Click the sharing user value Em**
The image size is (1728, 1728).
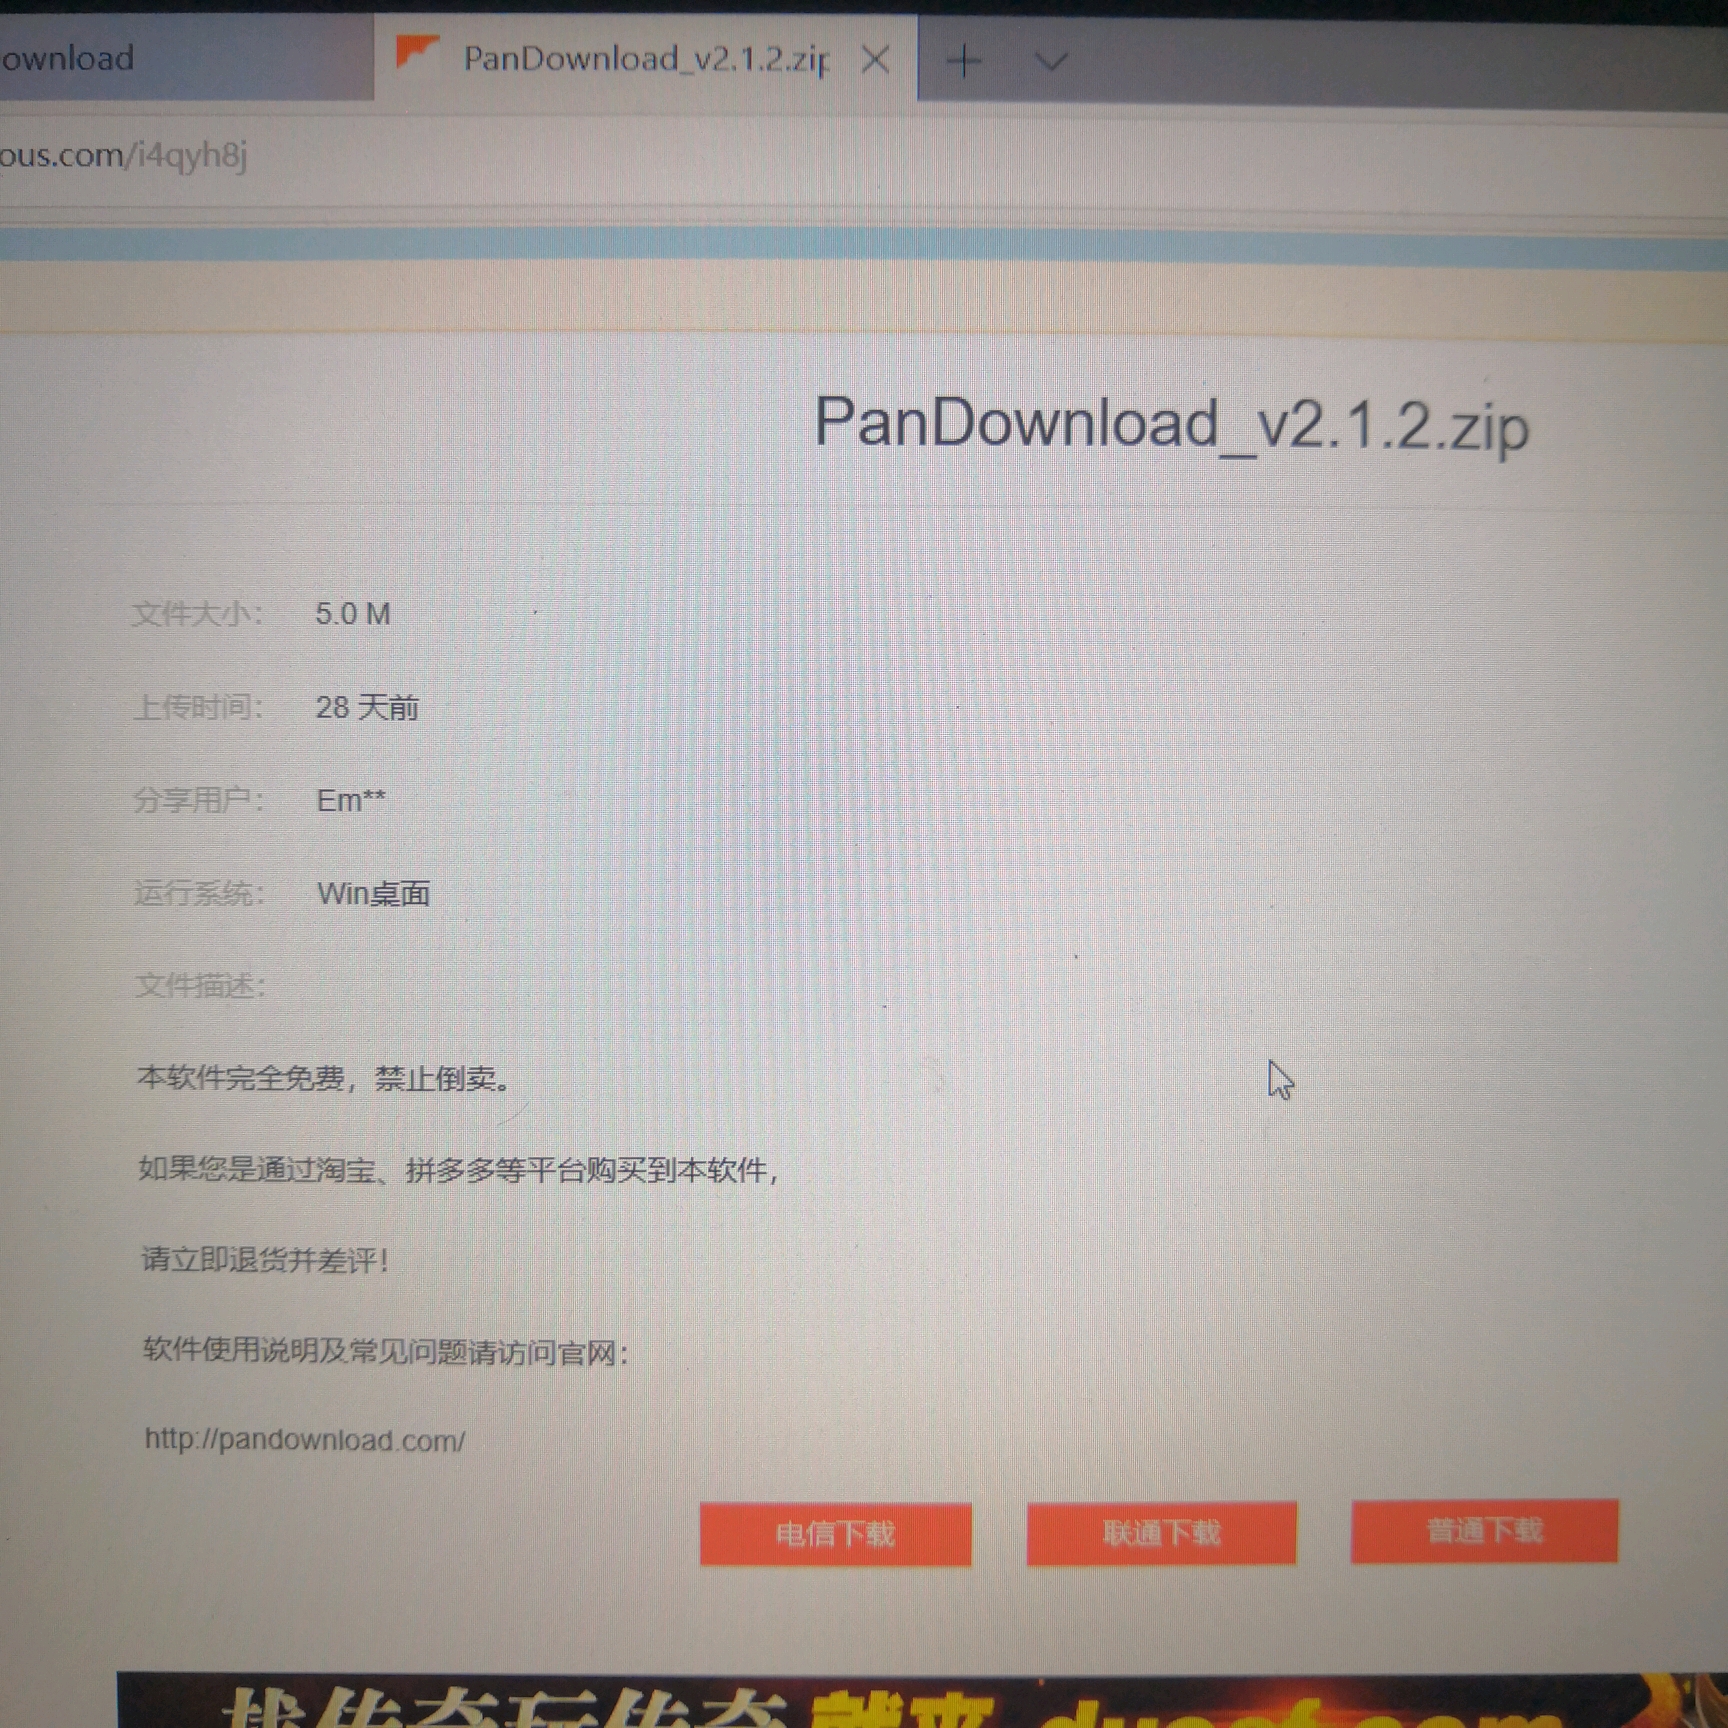pos(350,800)
